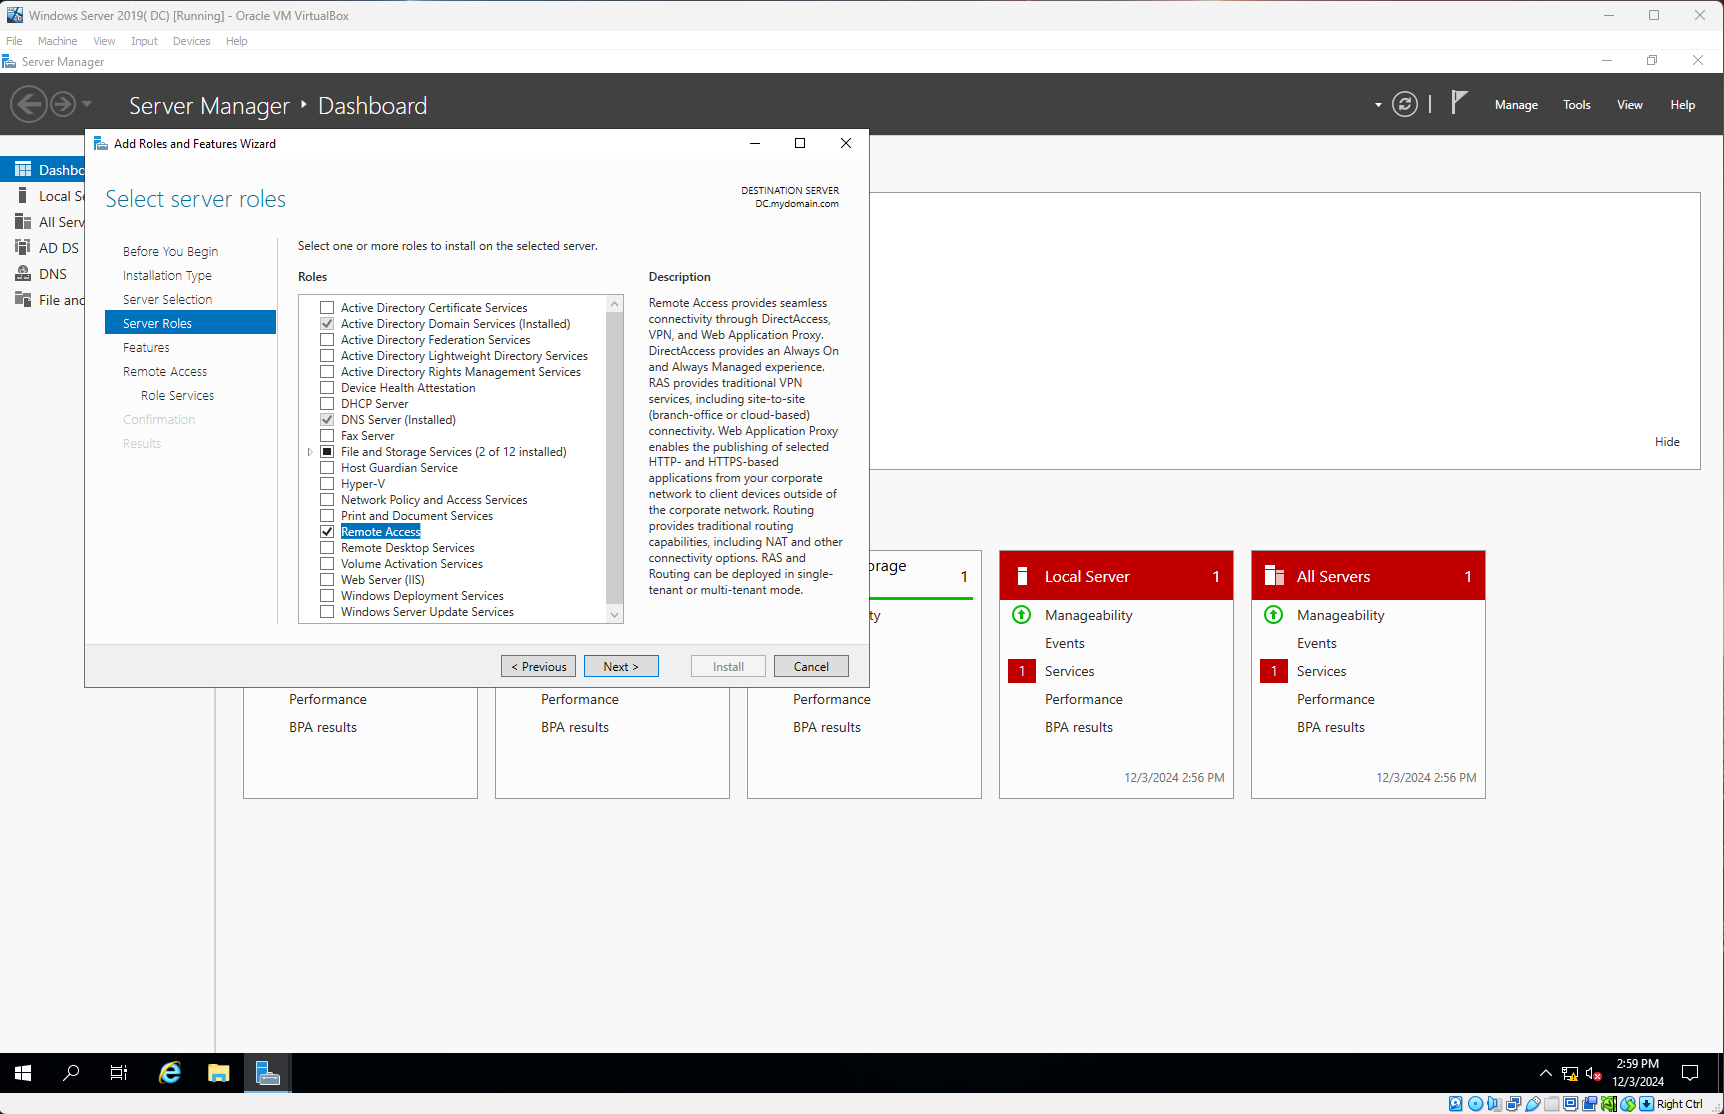Click the roles list scroll-up arrow
Viewport: 1724px width, 1114px height.
pyautogui.click(x=615, y=303)
